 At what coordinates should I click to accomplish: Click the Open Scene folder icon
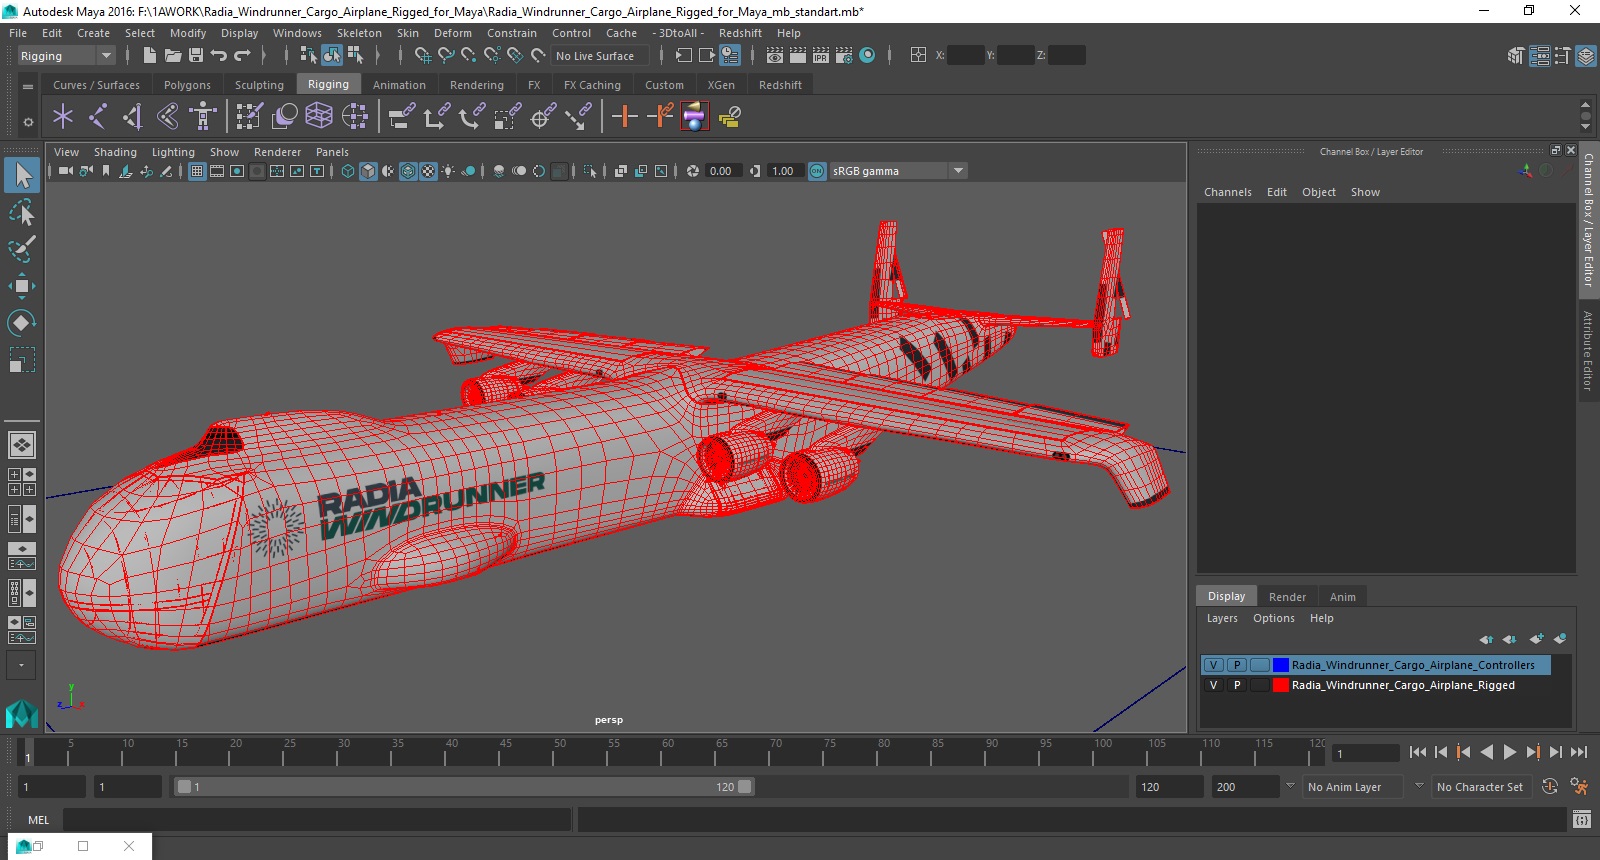point(173,56)
